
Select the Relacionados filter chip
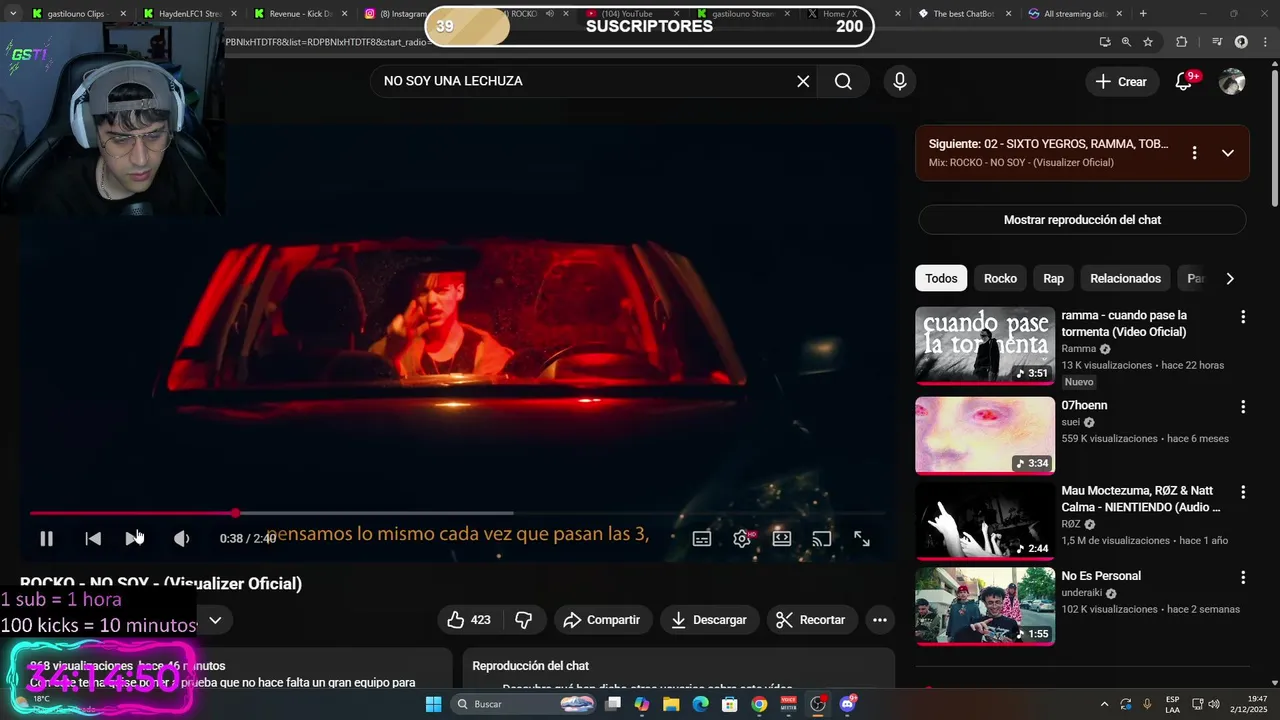point(1125,278)
